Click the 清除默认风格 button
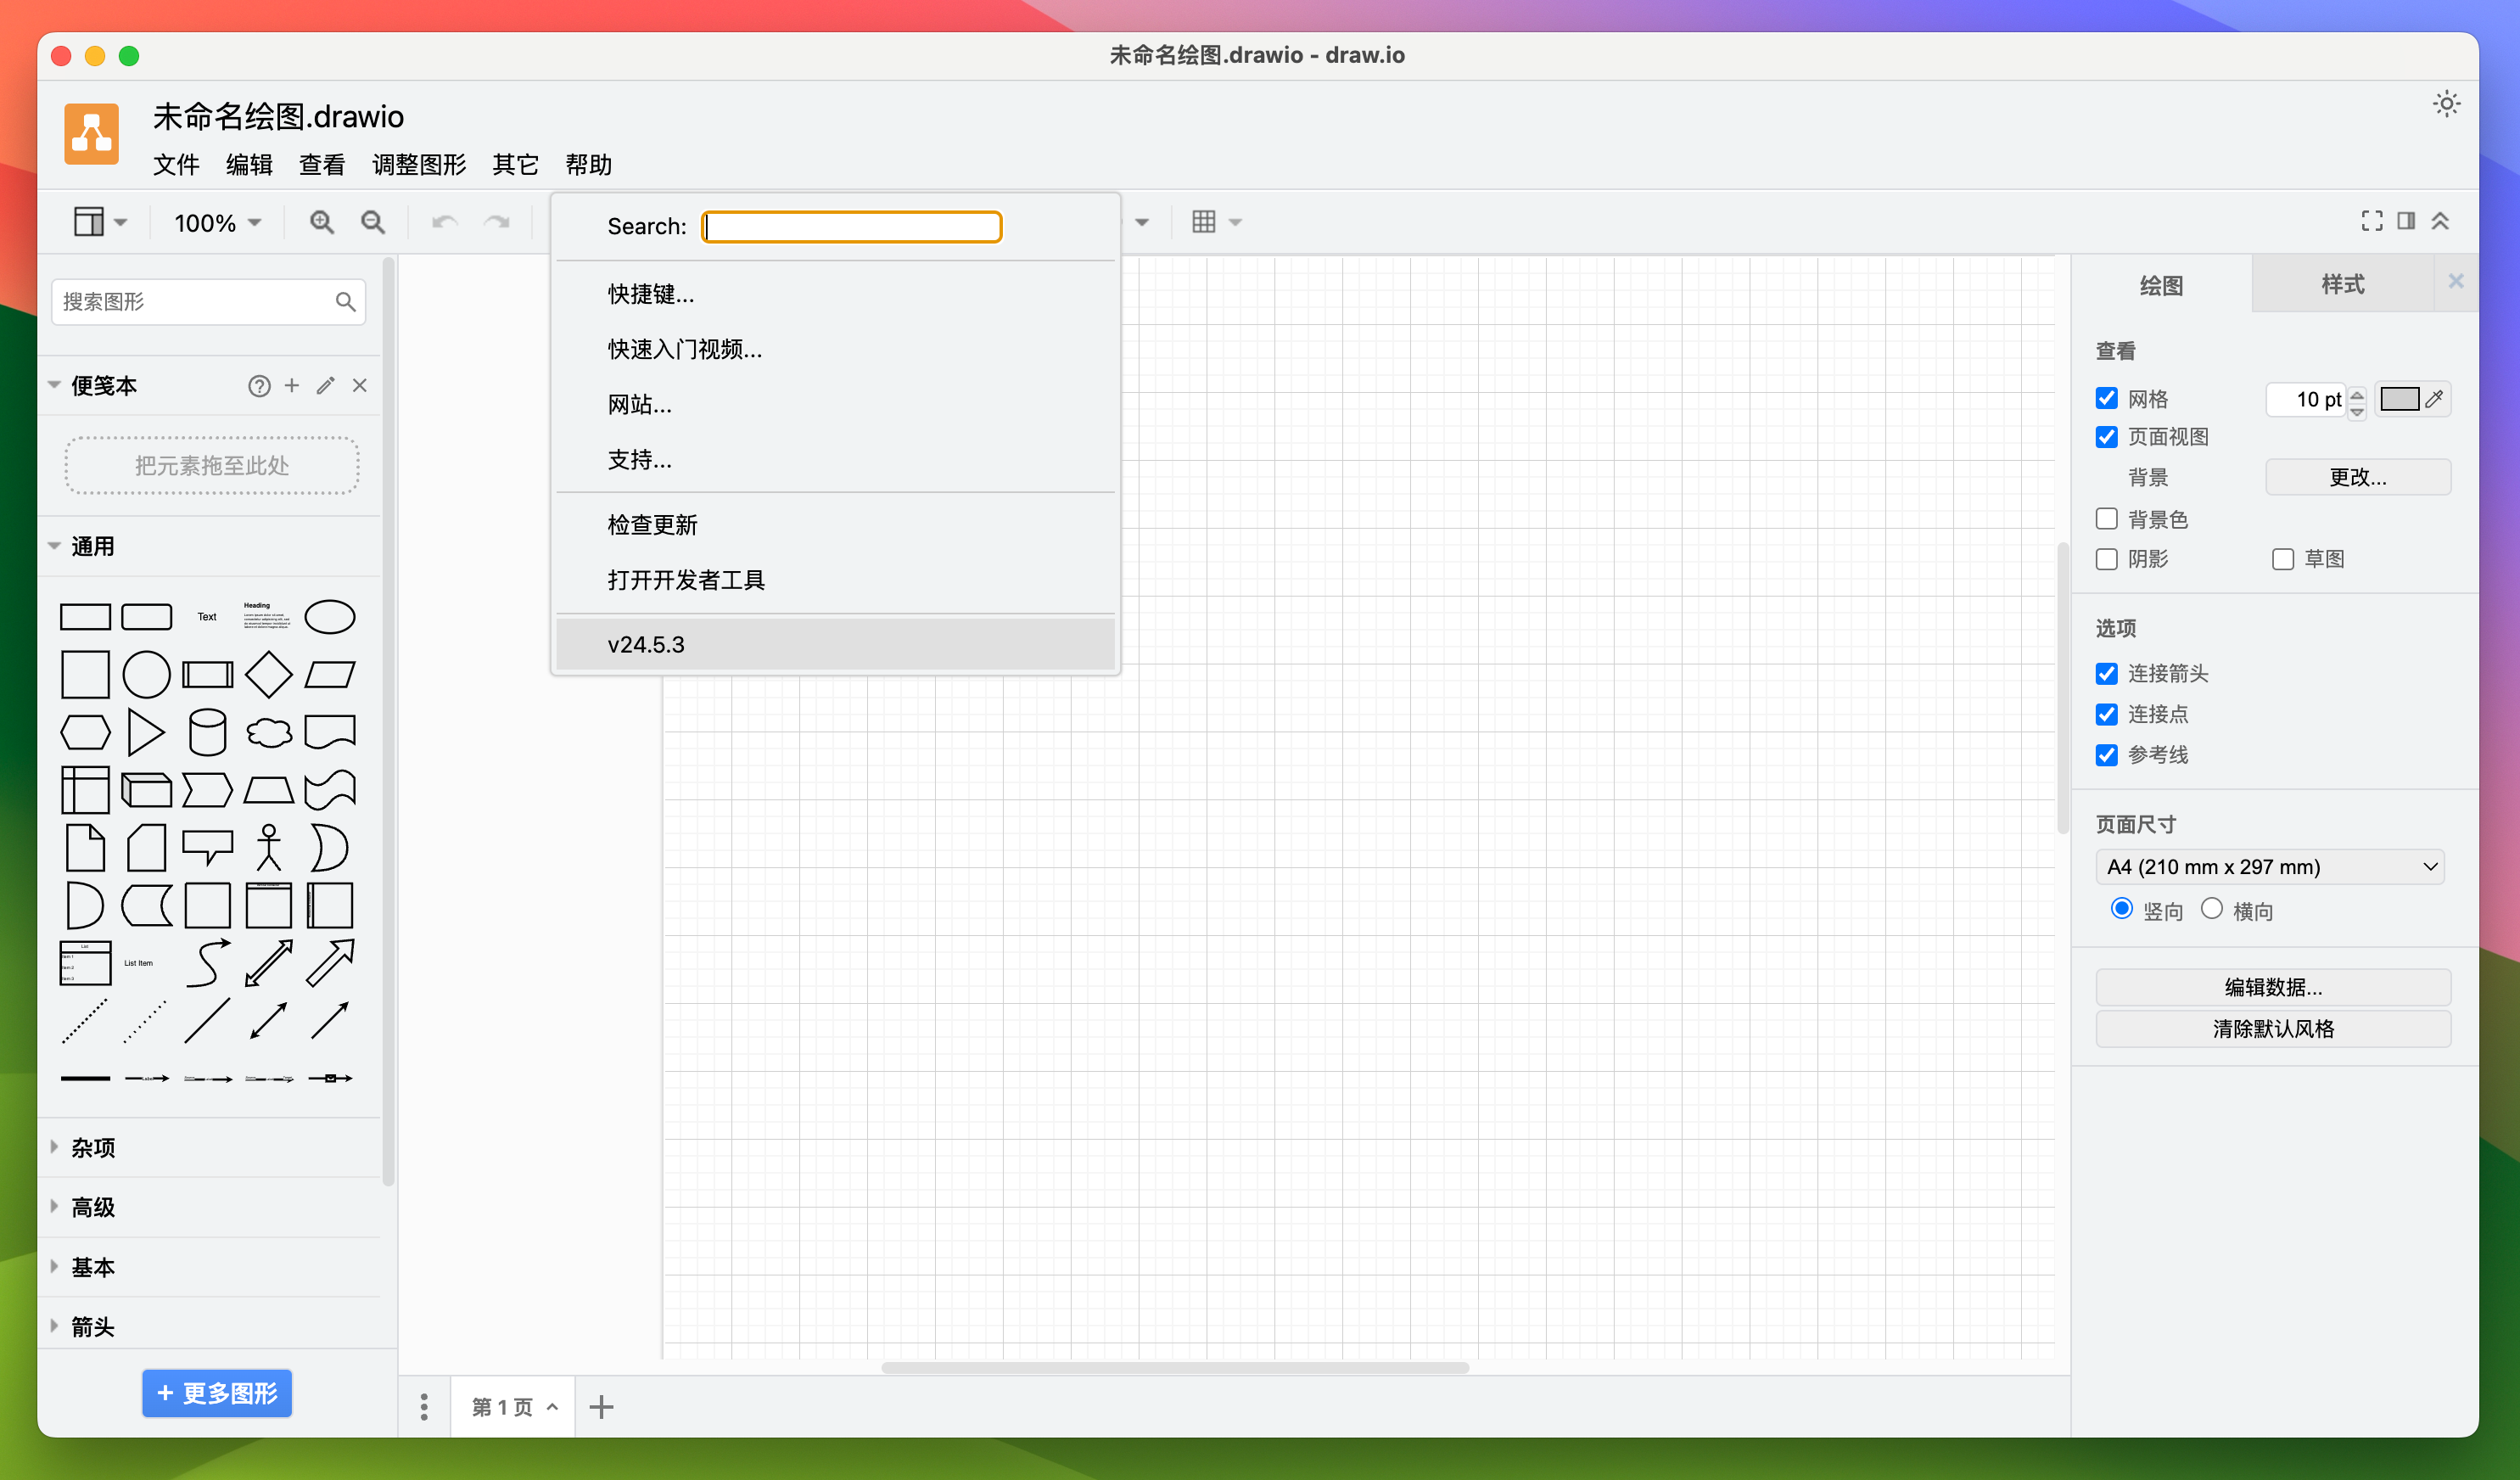 tap(2272, 1029)
